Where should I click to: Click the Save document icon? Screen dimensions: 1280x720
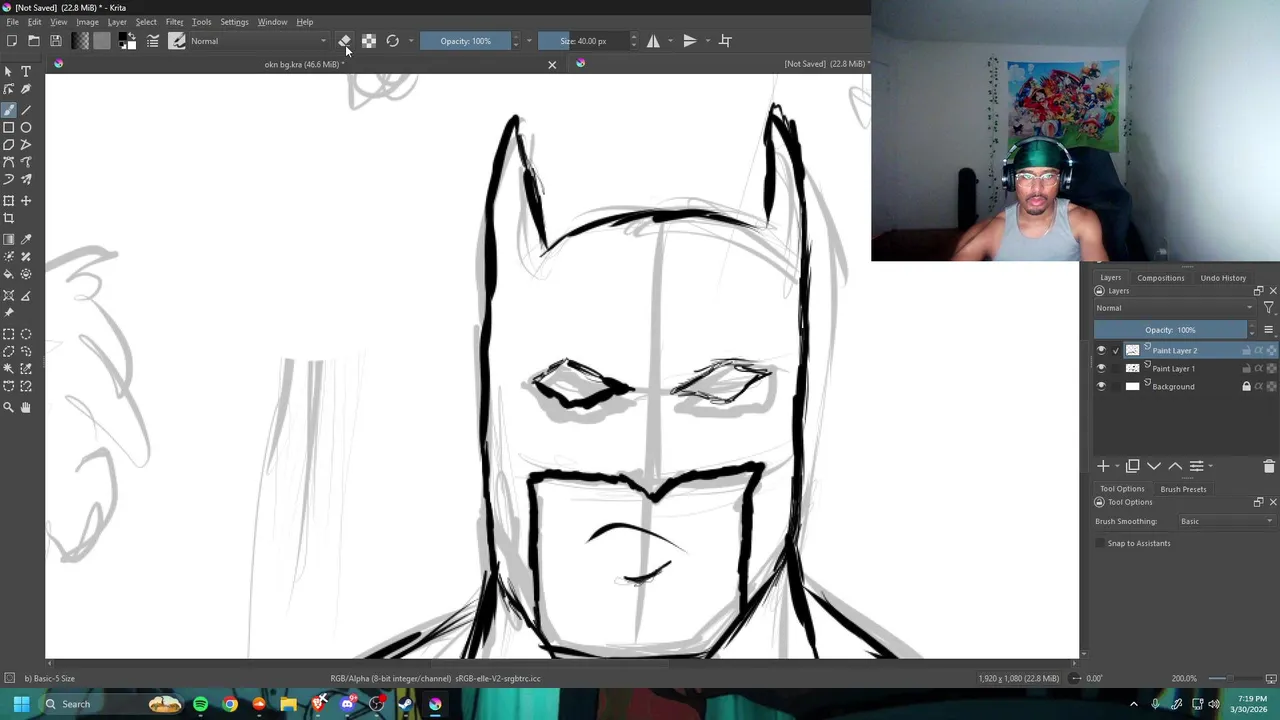coord(56,41)
